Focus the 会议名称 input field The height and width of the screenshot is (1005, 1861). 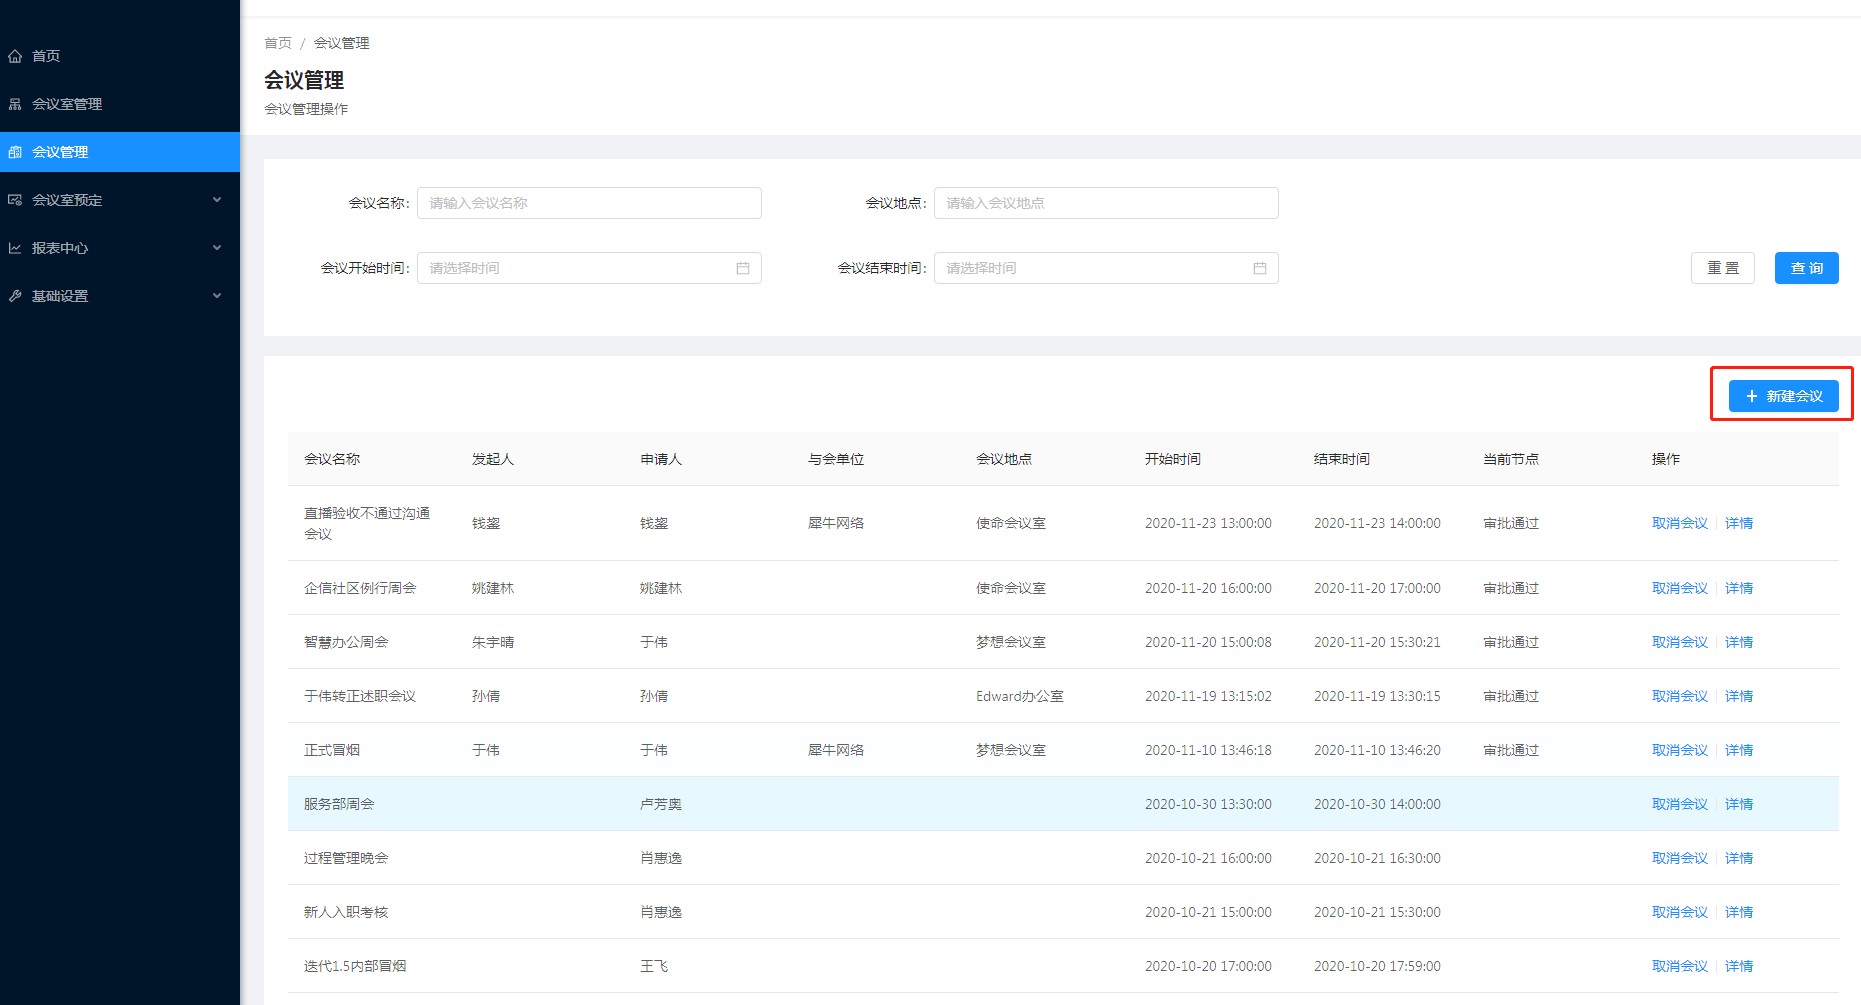pos(589,203)
